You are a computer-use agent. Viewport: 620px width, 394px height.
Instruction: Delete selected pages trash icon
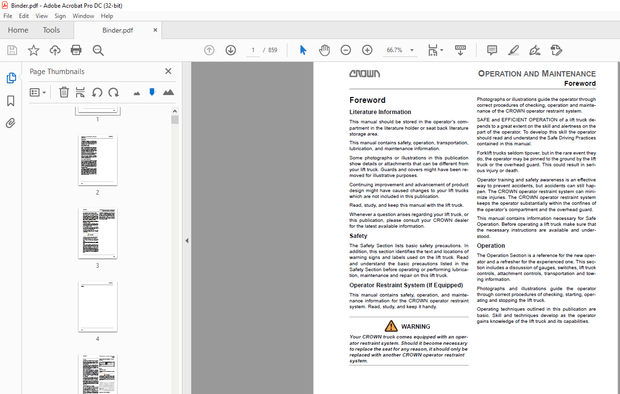(x=64, y=92)
